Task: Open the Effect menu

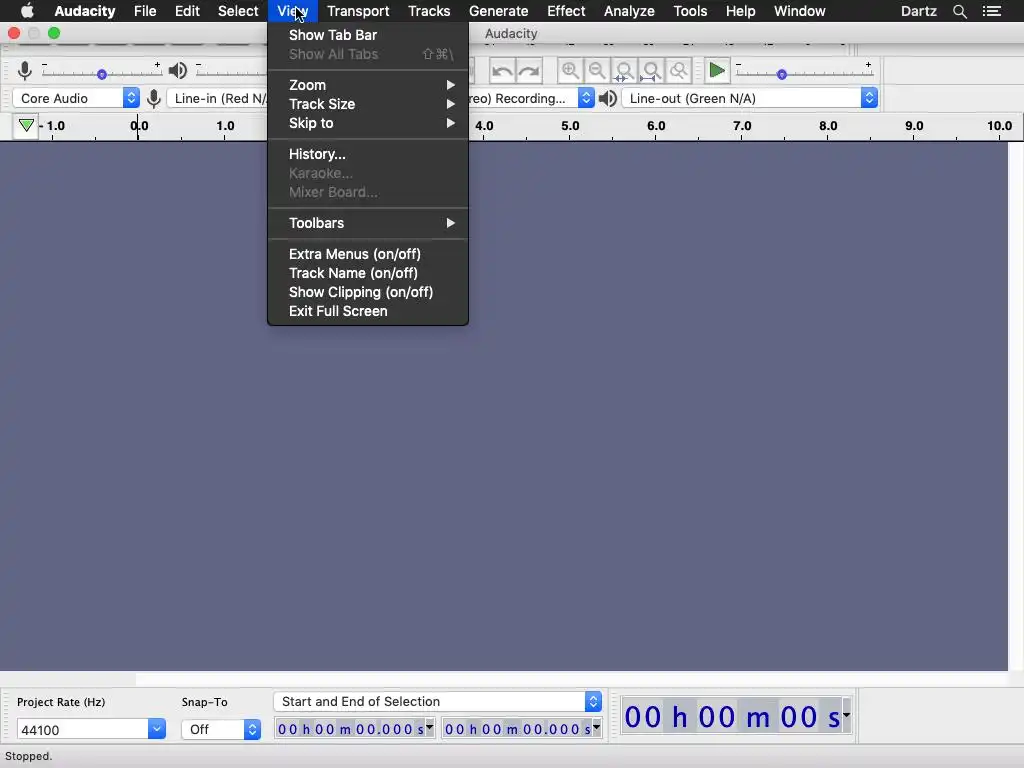Action: pyautogui.click(x=566, y=11)
